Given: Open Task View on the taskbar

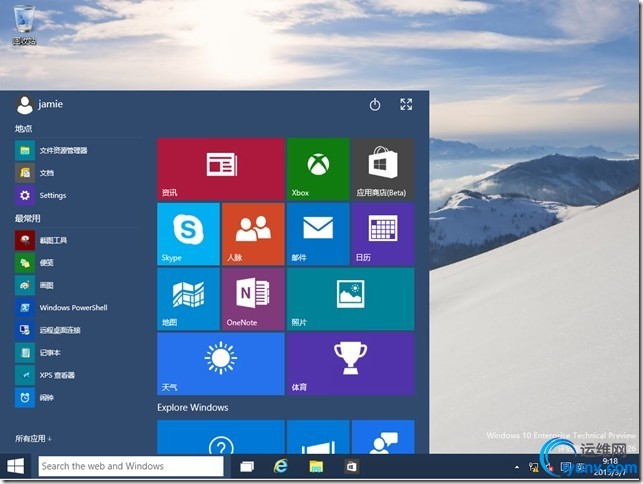Looking at the screenshot, I should pyautogui.click(x=247, y=466).
